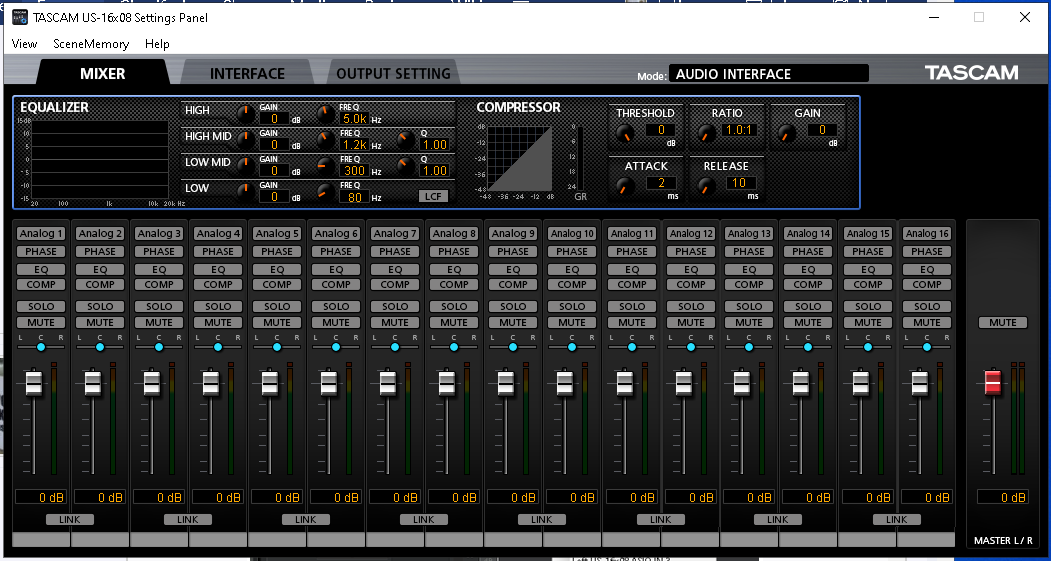
Task: Click the EQ HIGH gain knob
Action: click(x=246, y=115)
